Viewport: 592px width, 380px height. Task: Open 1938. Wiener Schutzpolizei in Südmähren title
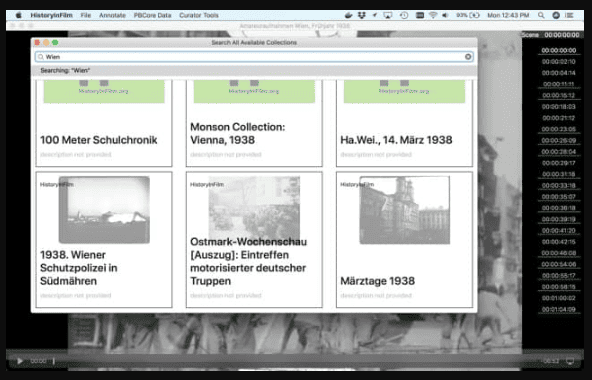click(x=79, y=268)
